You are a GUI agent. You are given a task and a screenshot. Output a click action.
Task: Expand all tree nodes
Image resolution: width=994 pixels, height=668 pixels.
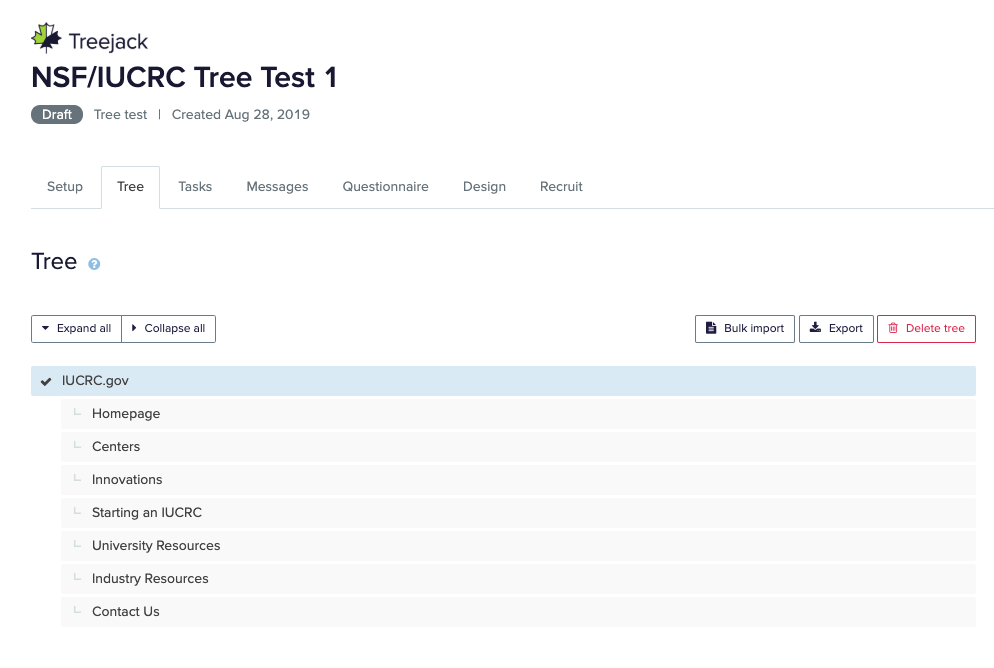point(77,328)
